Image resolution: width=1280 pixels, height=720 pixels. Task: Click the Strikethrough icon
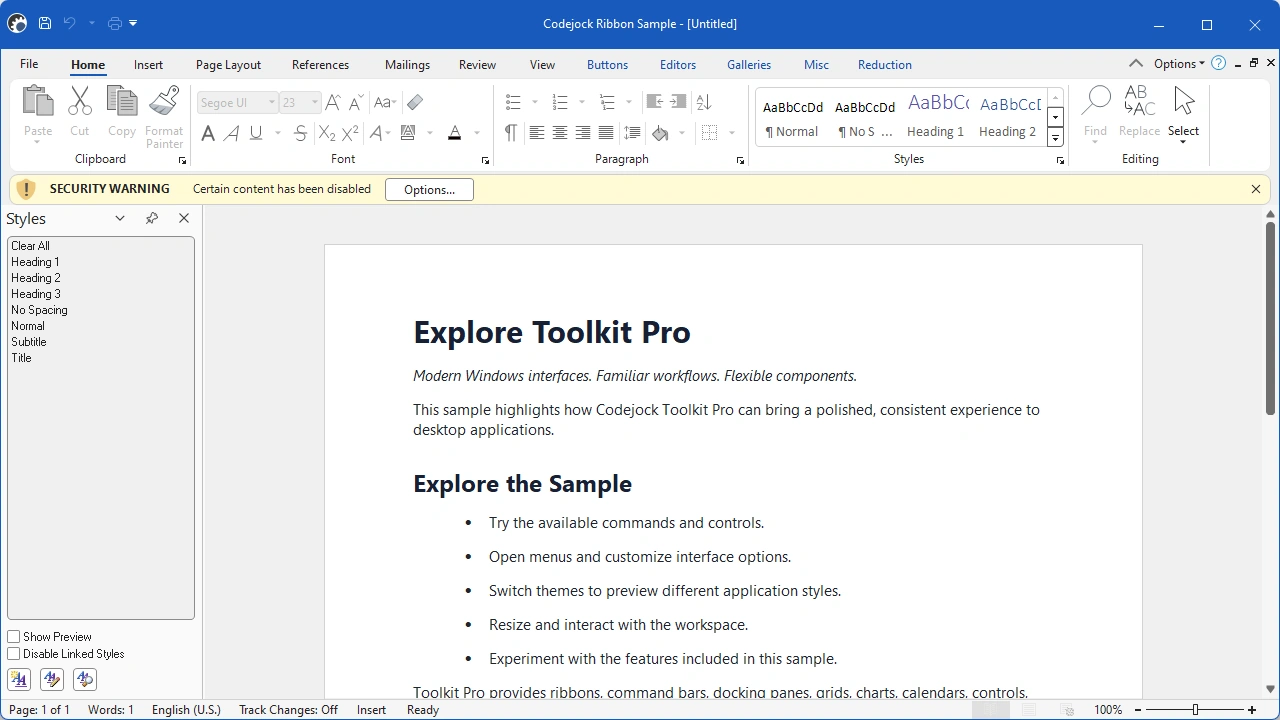301,133
